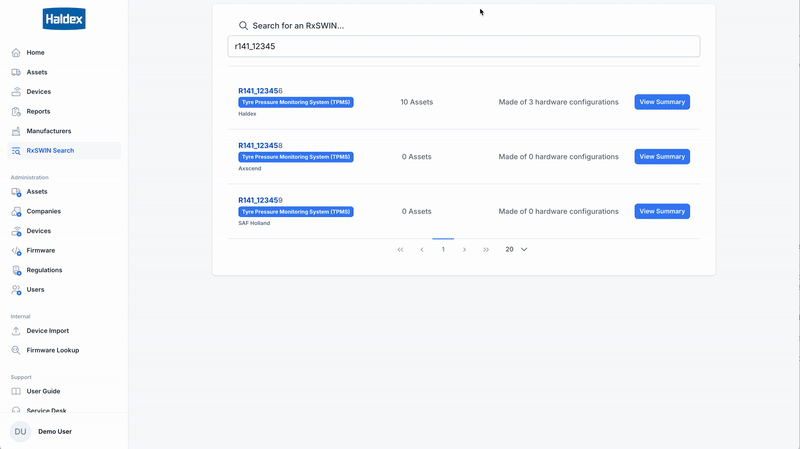Click the Firmware Lookup search icon
This screenshot has width=800, height=449.
coord(16,351)
